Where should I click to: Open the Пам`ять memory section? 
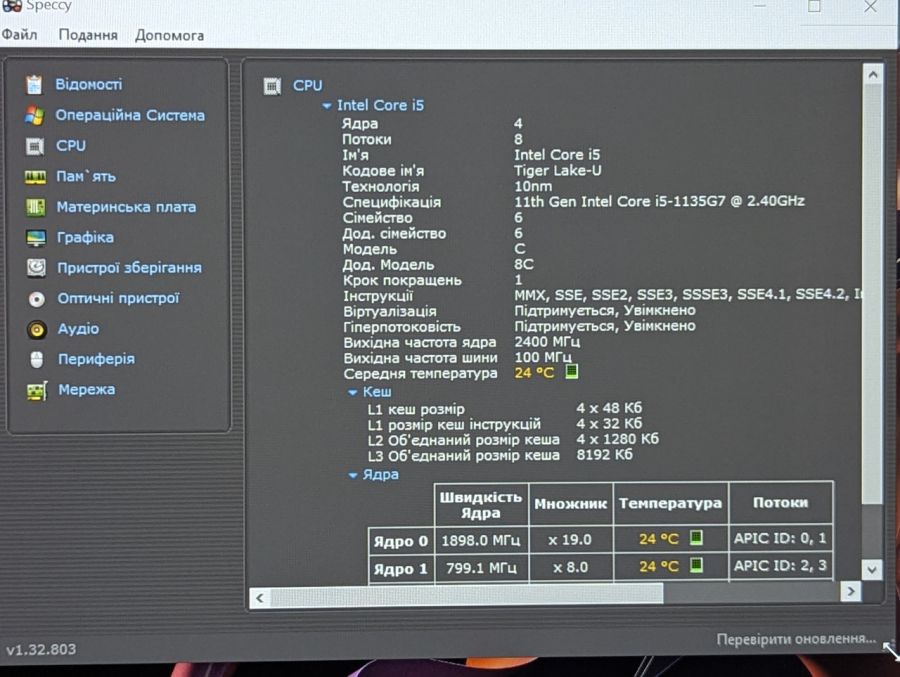click(86, 176)
